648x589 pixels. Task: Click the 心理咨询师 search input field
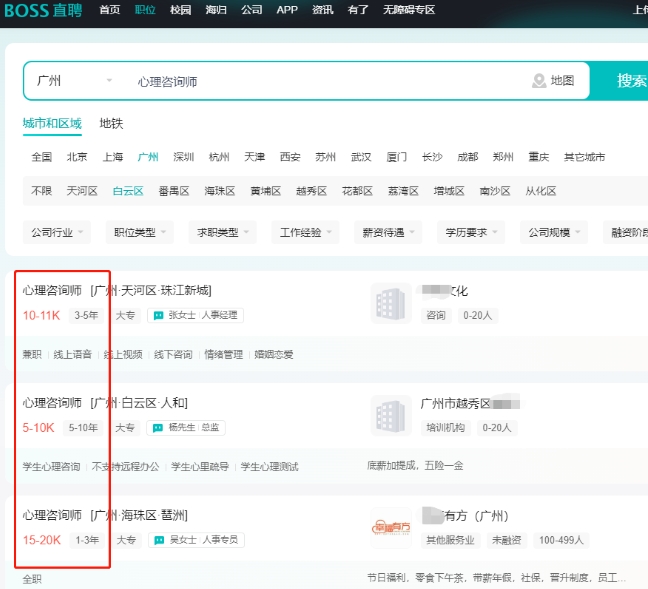click(x=320, y=81)
